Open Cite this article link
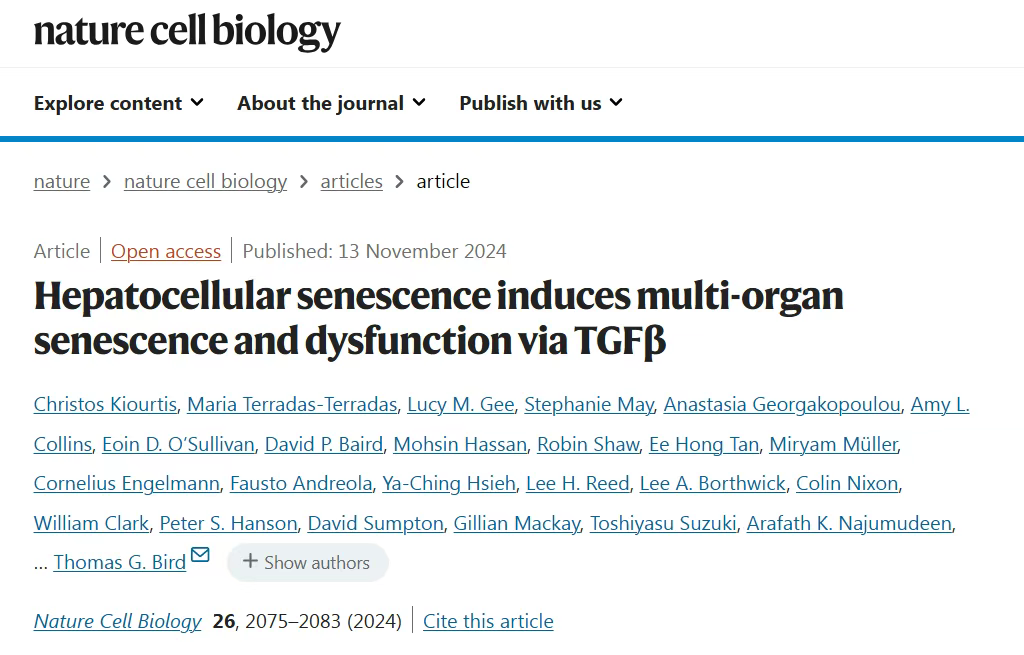1024x655 pixels. point(488,621)
